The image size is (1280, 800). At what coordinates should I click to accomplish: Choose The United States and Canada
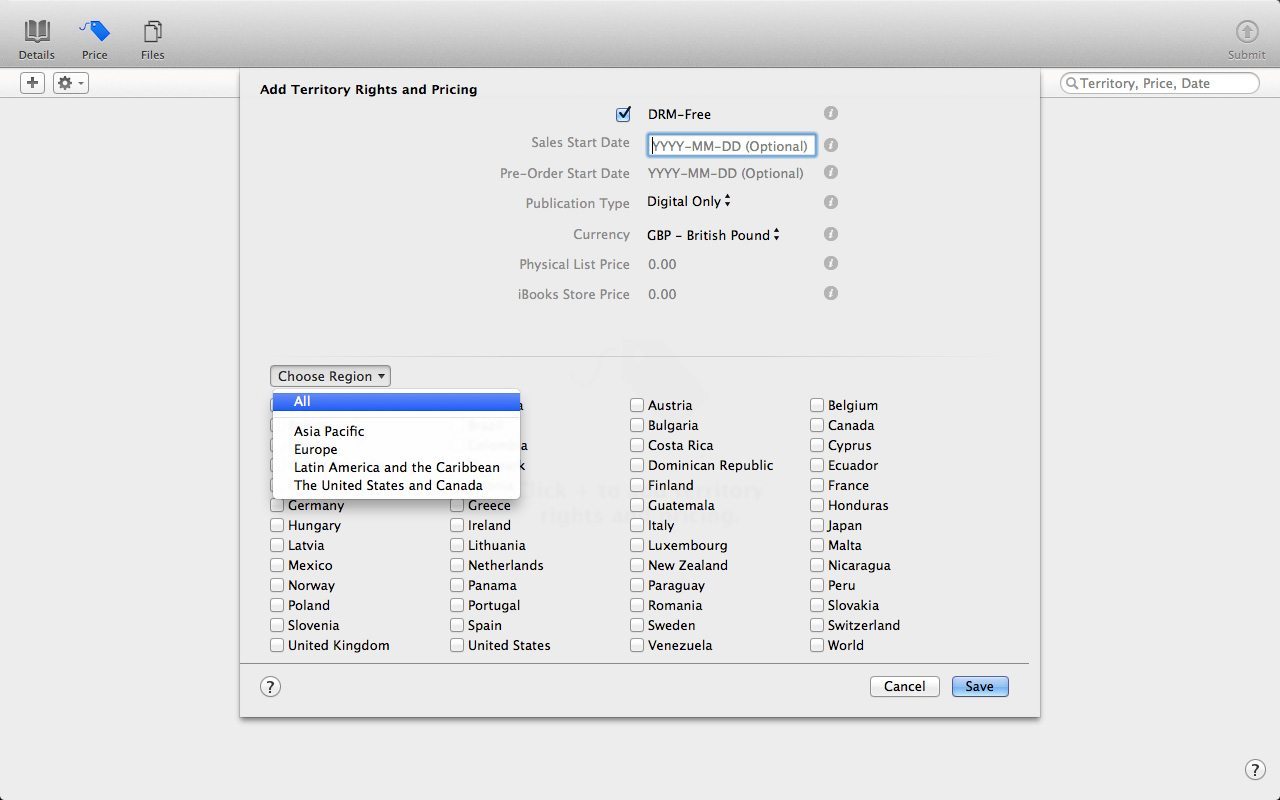[396, 485]
